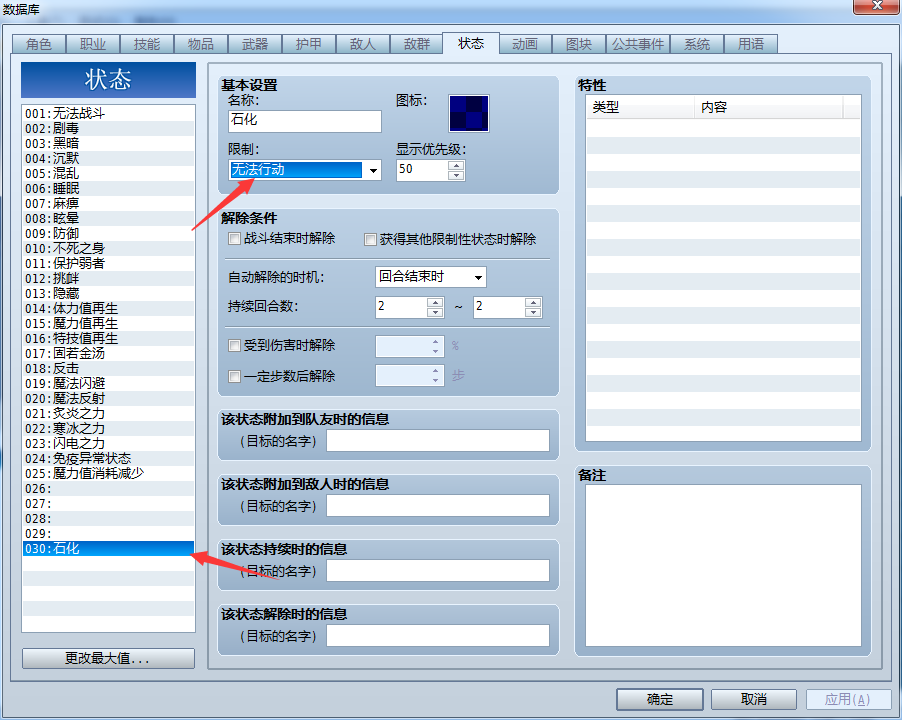902x720 pixels.
Task: Select state 006:睡眠
Action: (x=108, y=188)
